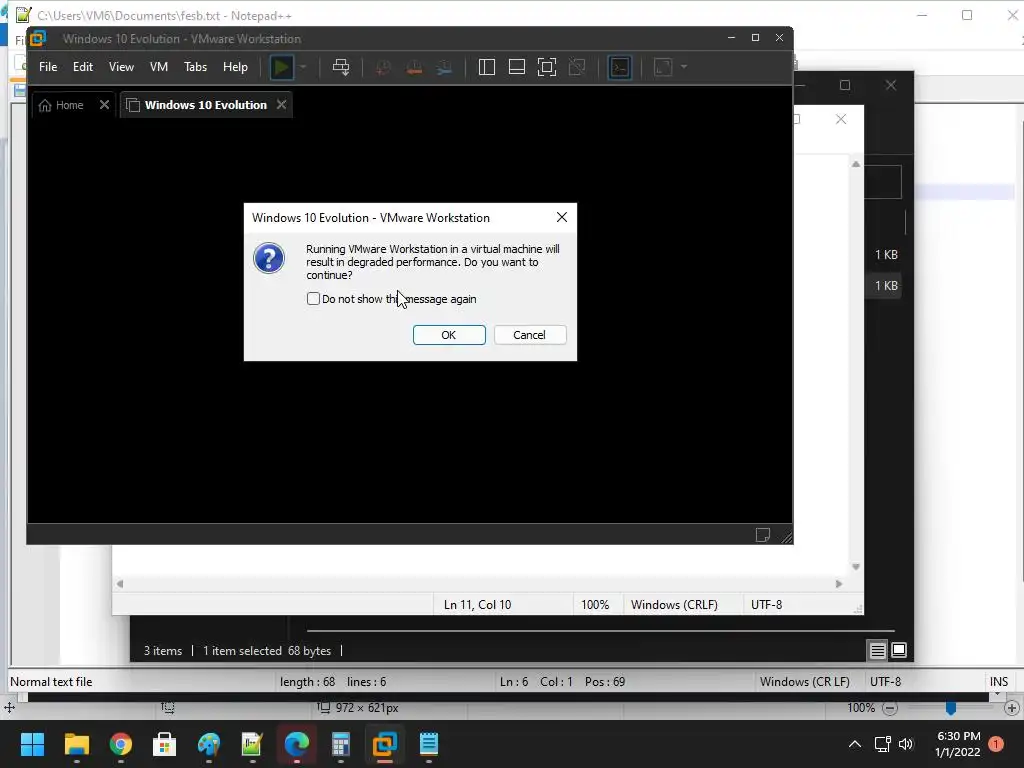Image resolution: width=1024 pixels, height=768 pixels.
Task: Open Notepad++ from the taskbar
Action: (252, 744)
